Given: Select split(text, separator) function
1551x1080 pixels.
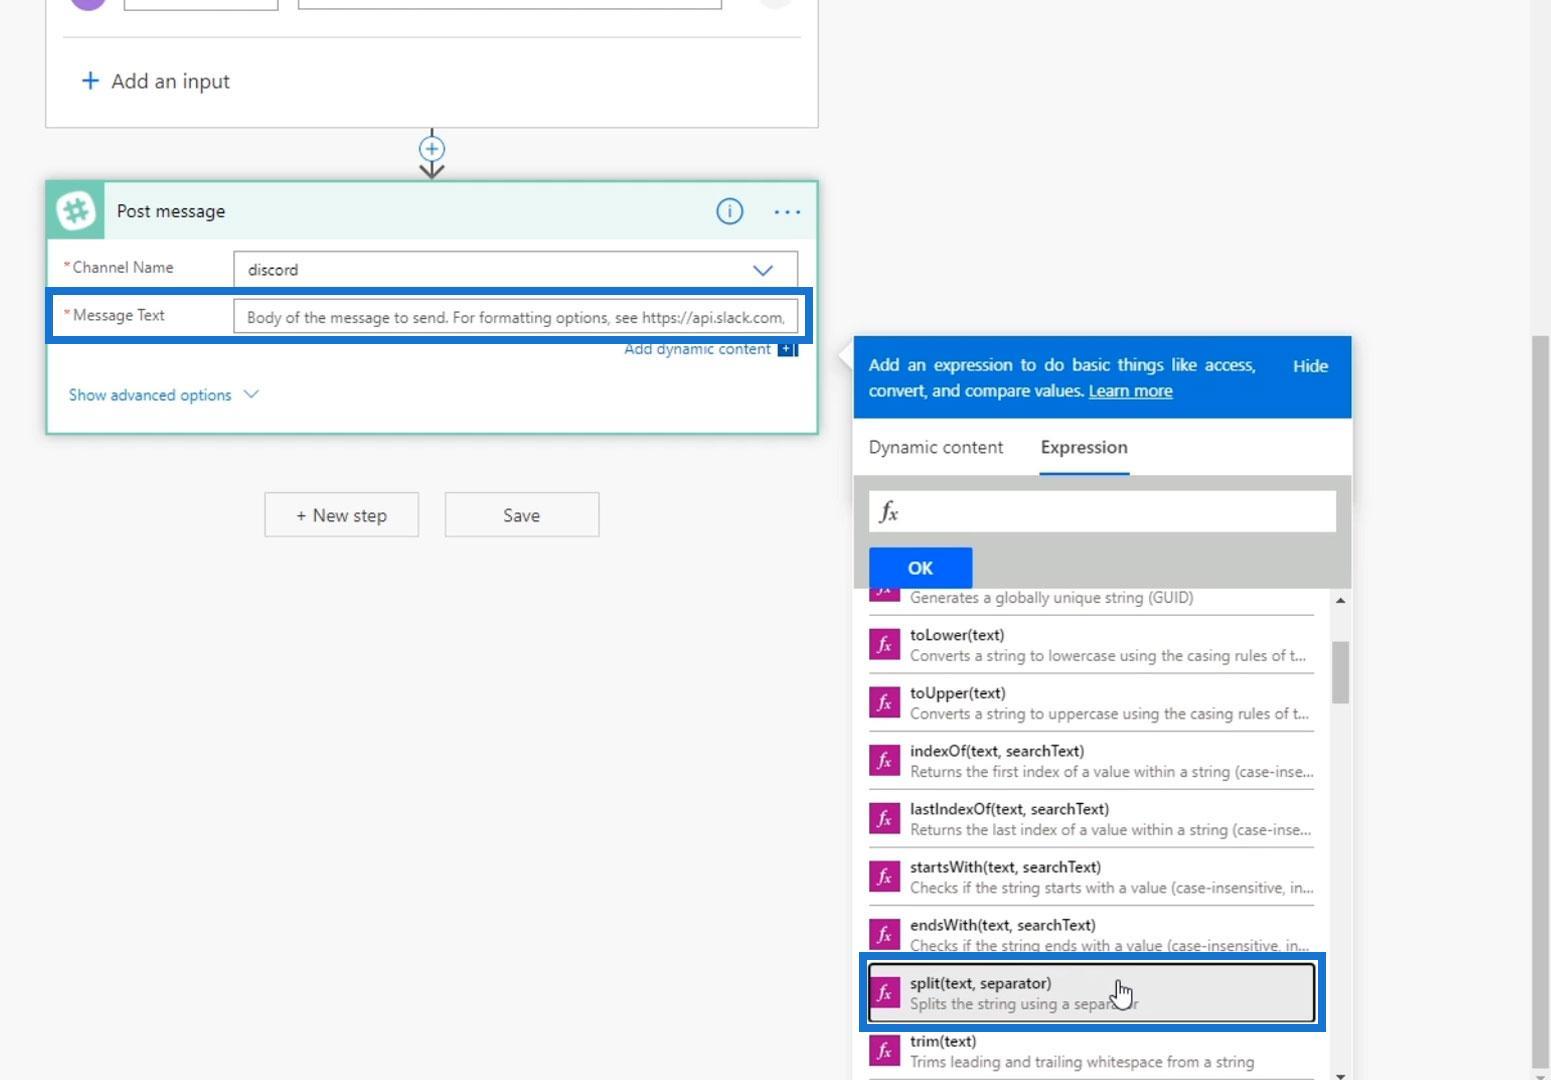Looking at the screenshot, I should pyautogui.click(x=1091, y=993).
